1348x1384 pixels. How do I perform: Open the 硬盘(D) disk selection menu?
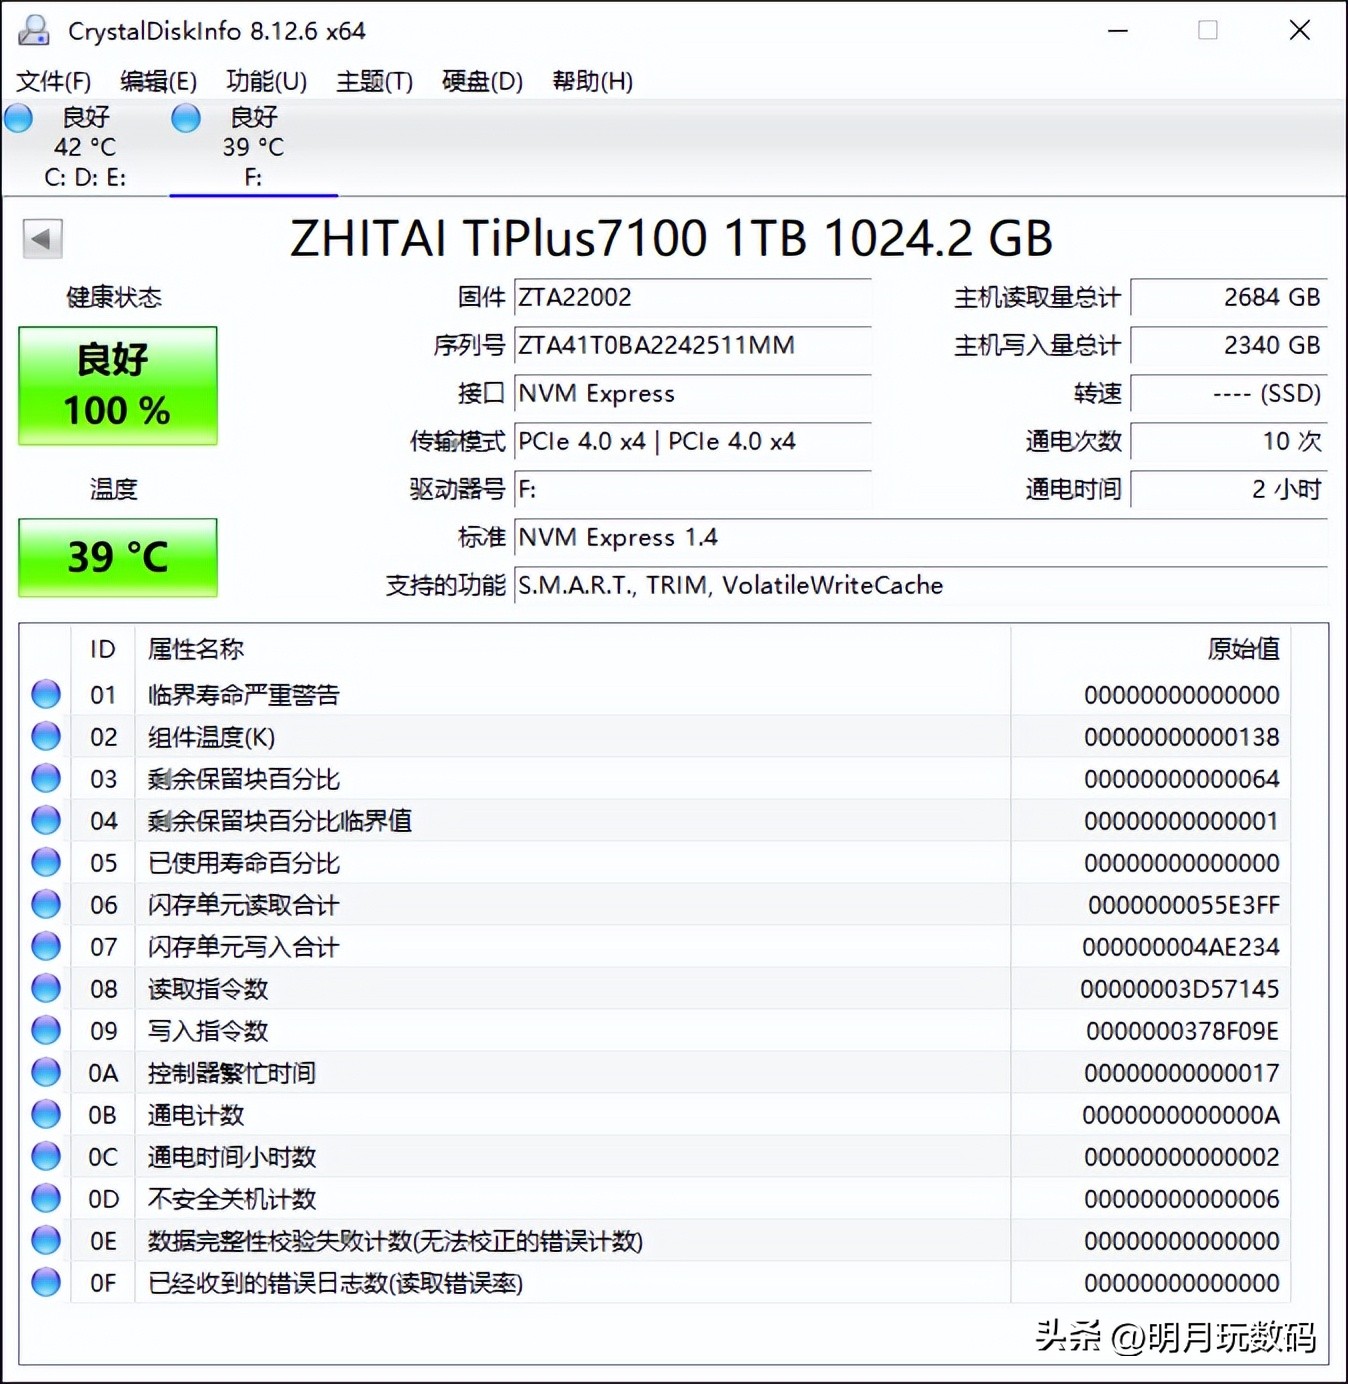481,81
